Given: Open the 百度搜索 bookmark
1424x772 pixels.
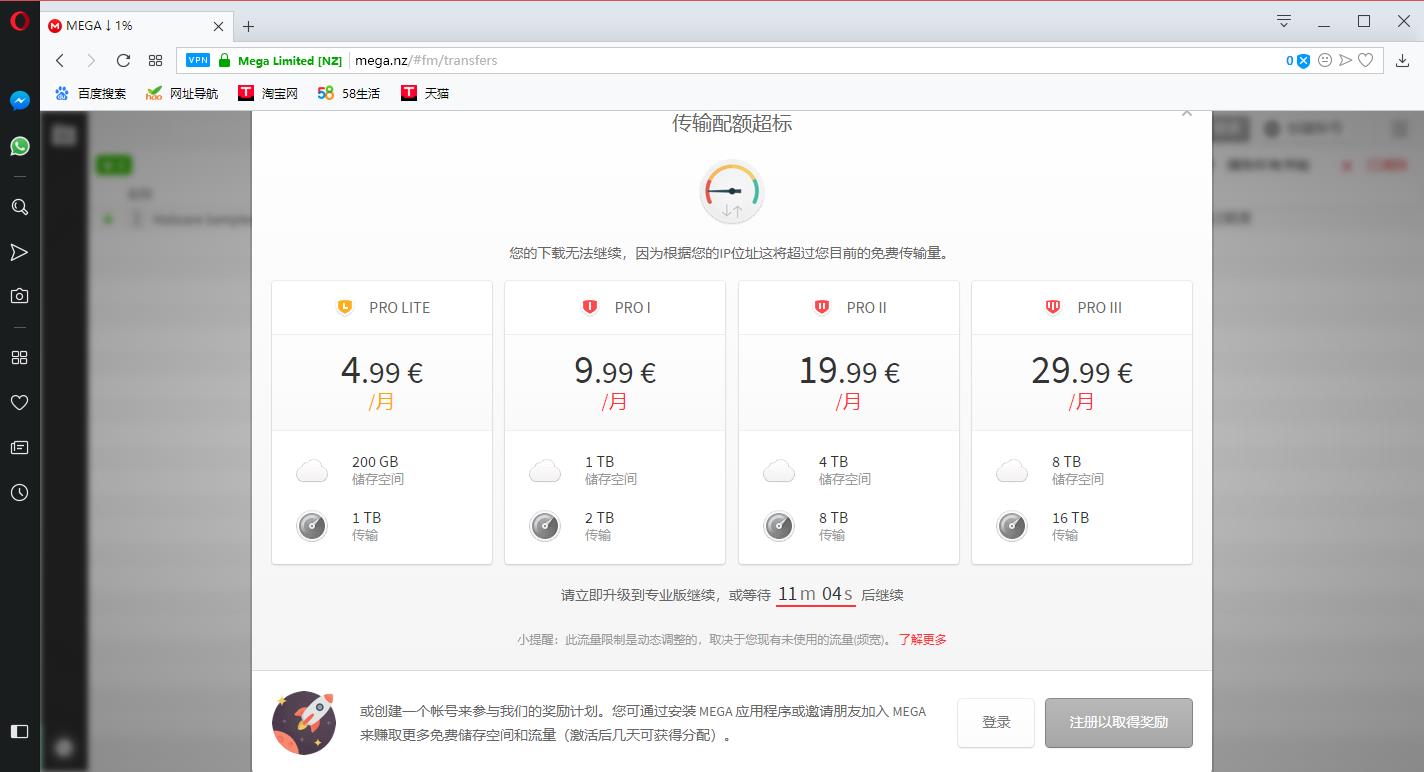Looking at the screenshot, I should pos(90,93).
